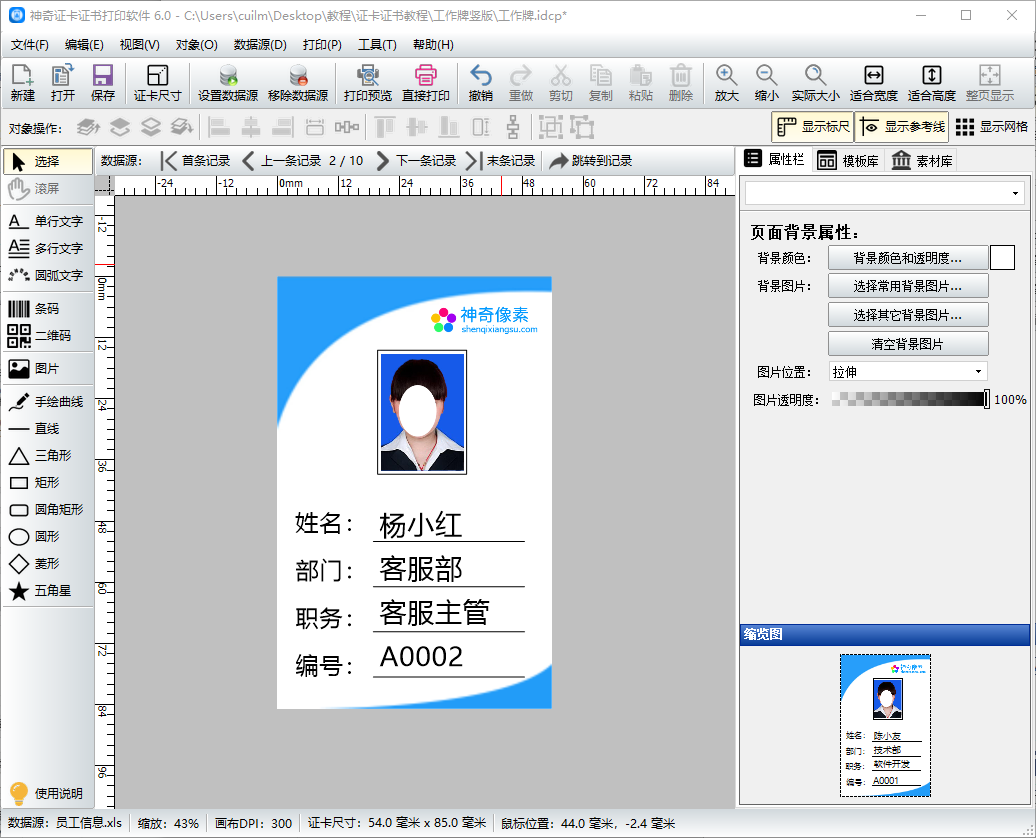Open 打印预览 print preview
The width and height of the screenshot is (1036, 838).
click(x=368, y=82)
